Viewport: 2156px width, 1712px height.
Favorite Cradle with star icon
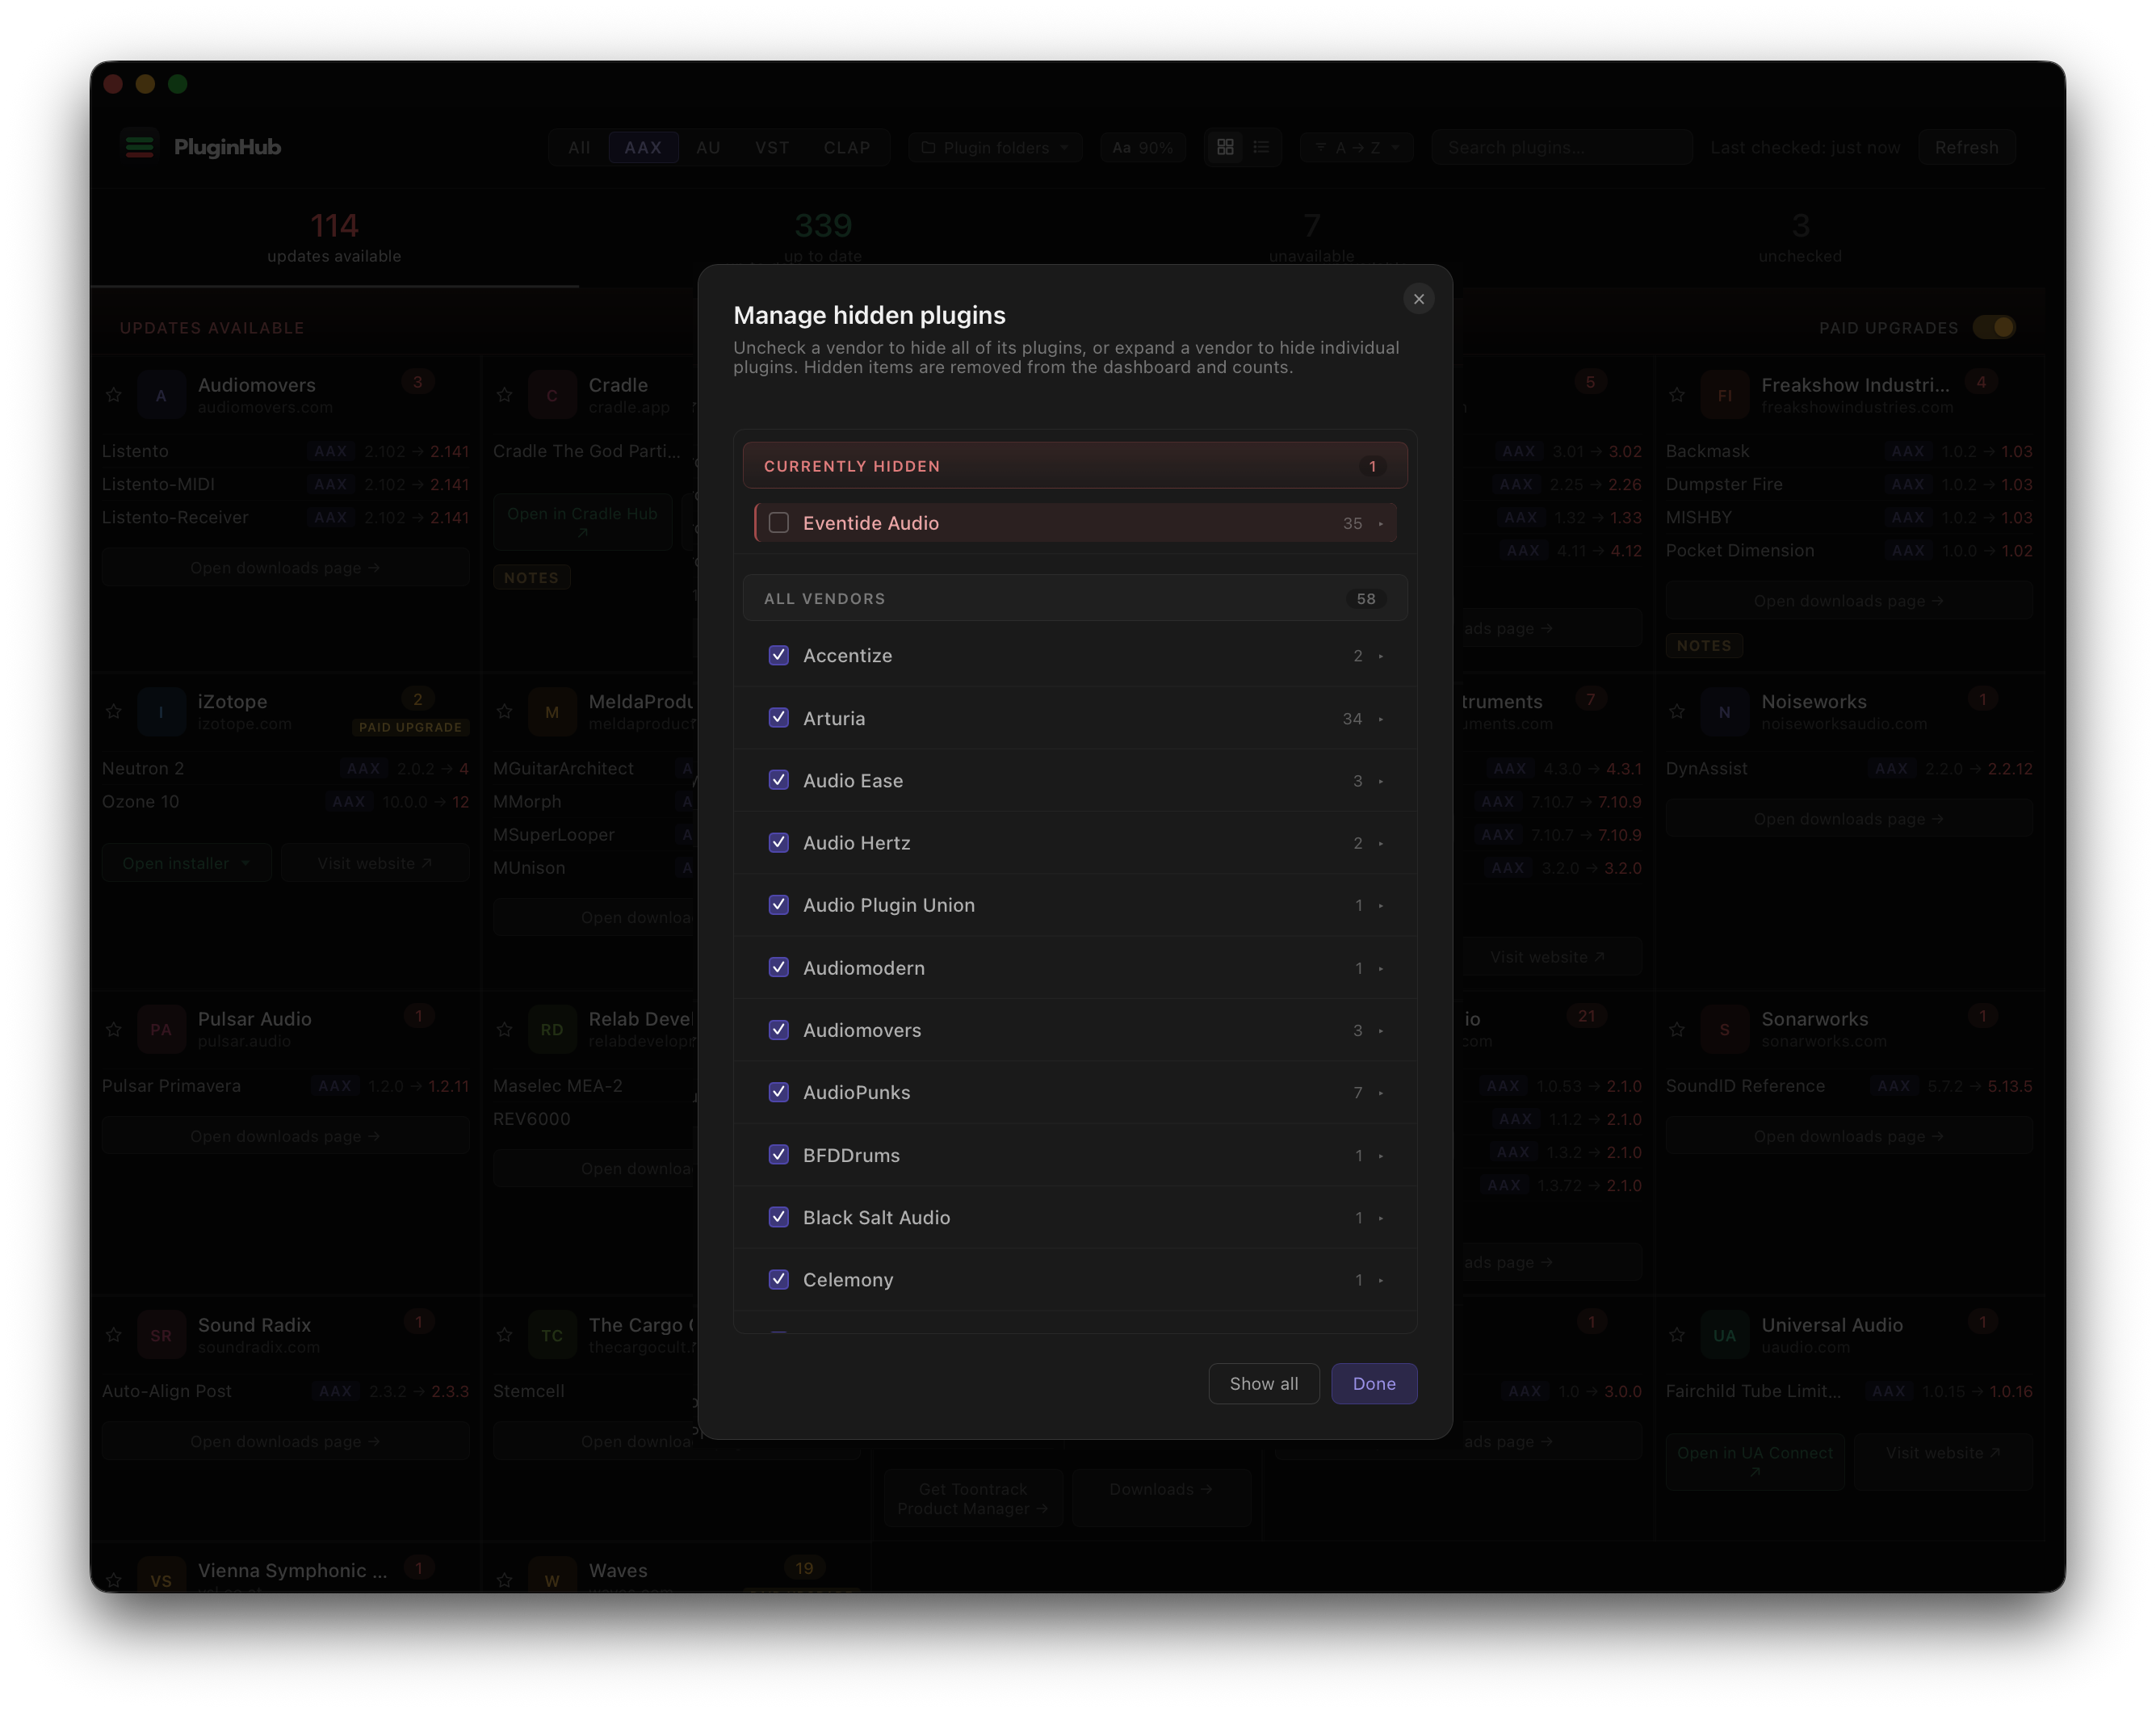505,395
